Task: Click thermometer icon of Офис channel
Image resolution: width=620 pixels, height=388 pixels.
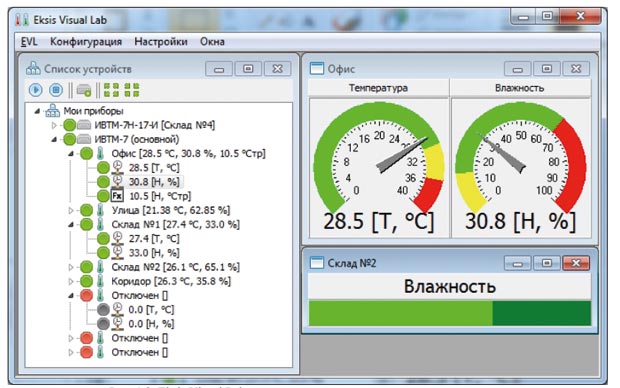Action: click(x=100, y=153)
